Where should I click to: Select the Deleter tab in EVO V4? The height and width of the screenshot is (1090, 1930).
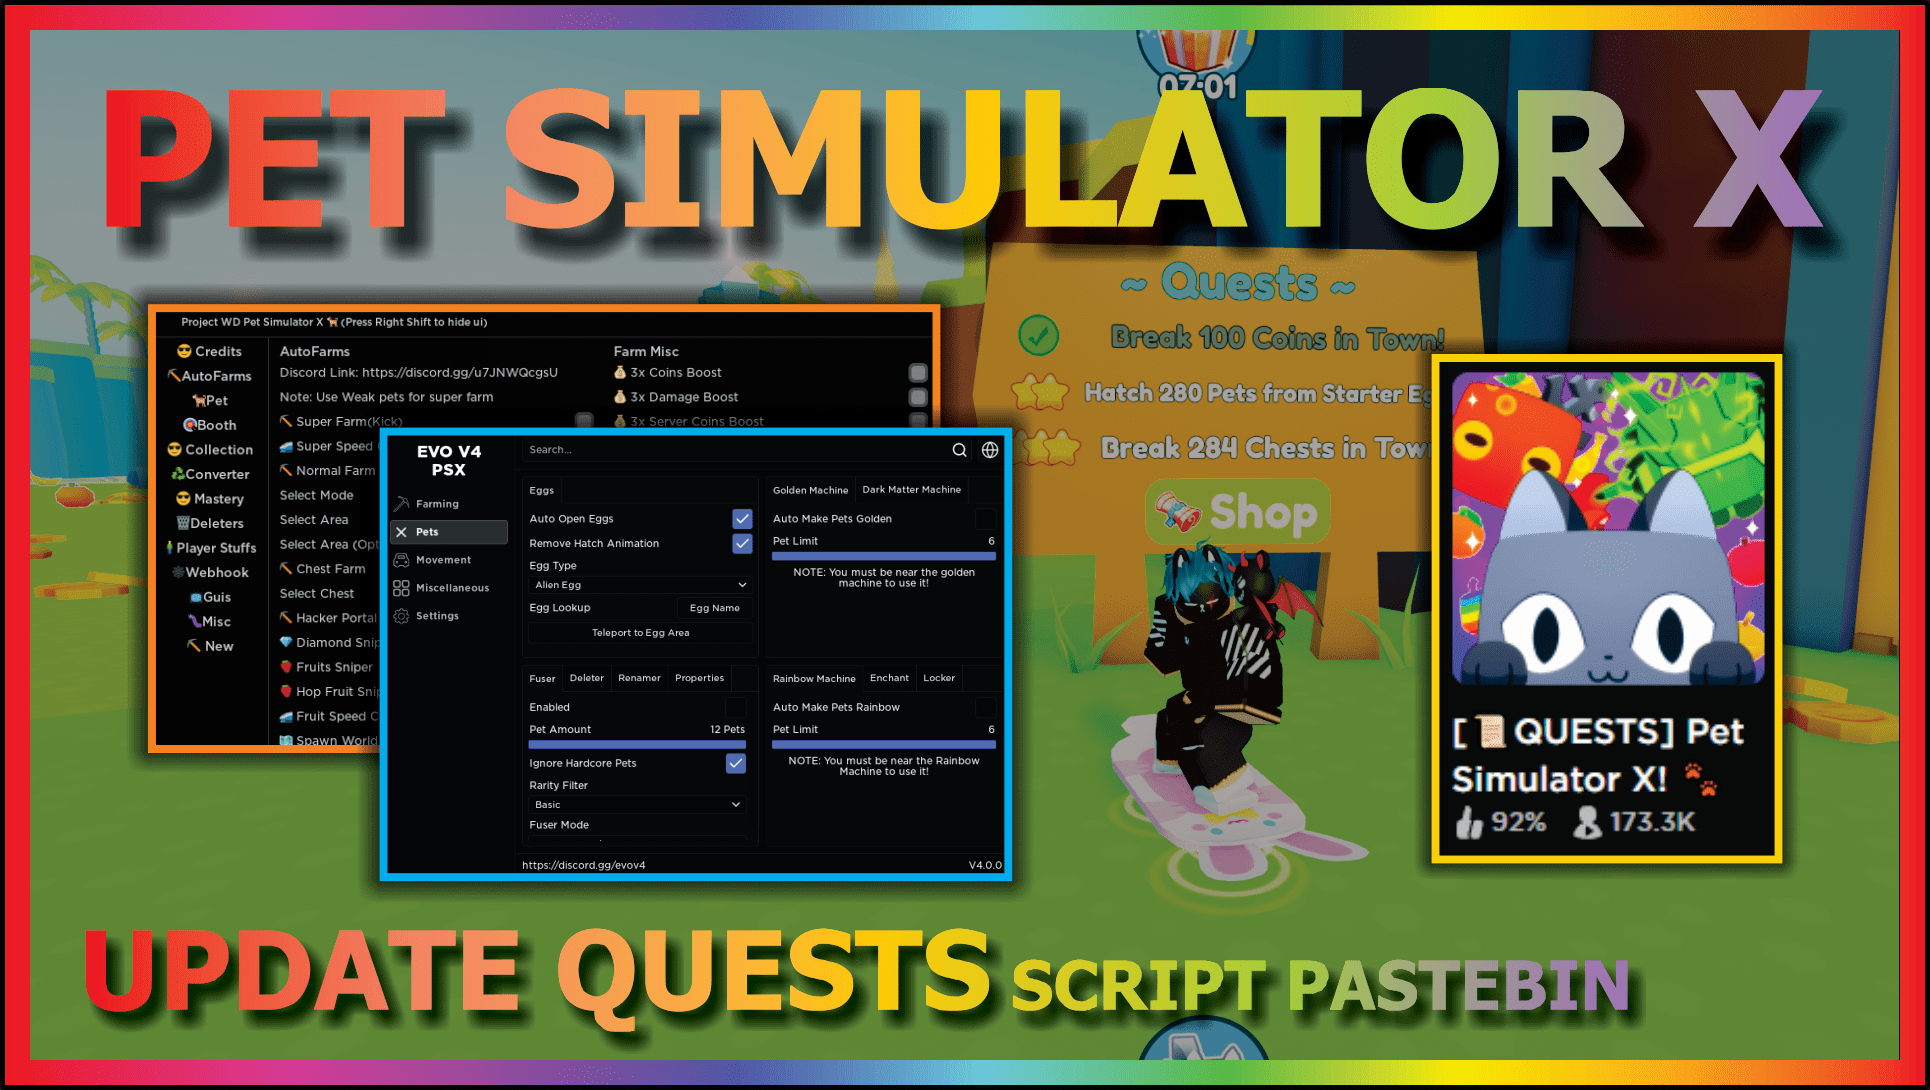(587, 678)
